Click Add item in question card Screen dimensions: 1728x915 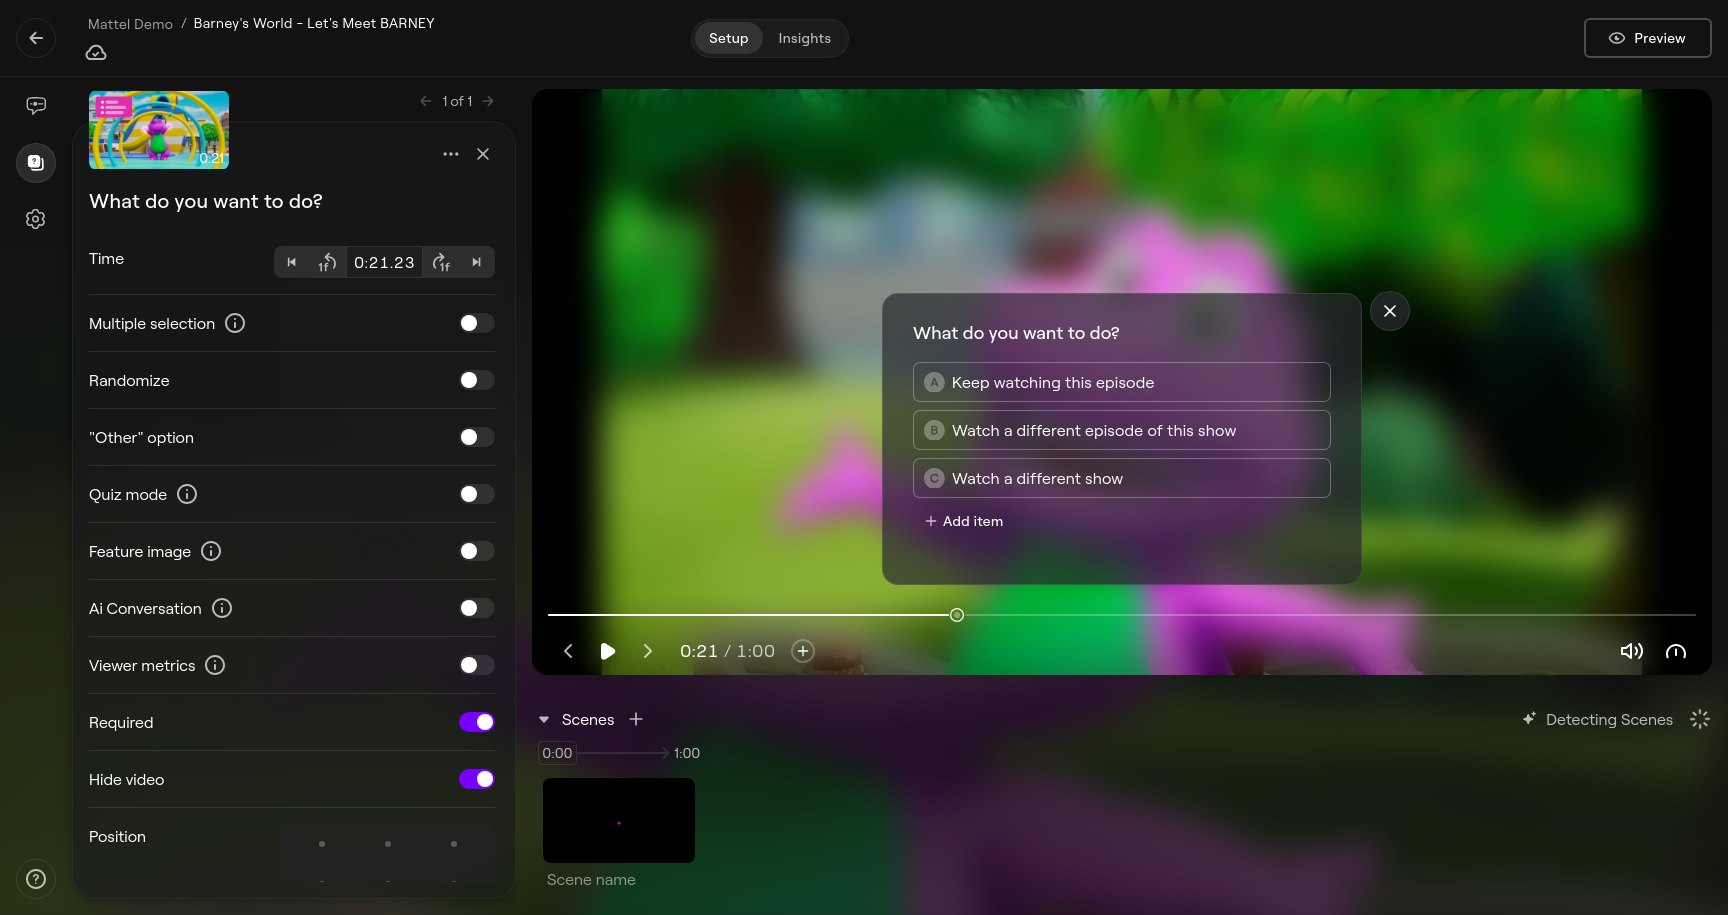tap(964, 521)
